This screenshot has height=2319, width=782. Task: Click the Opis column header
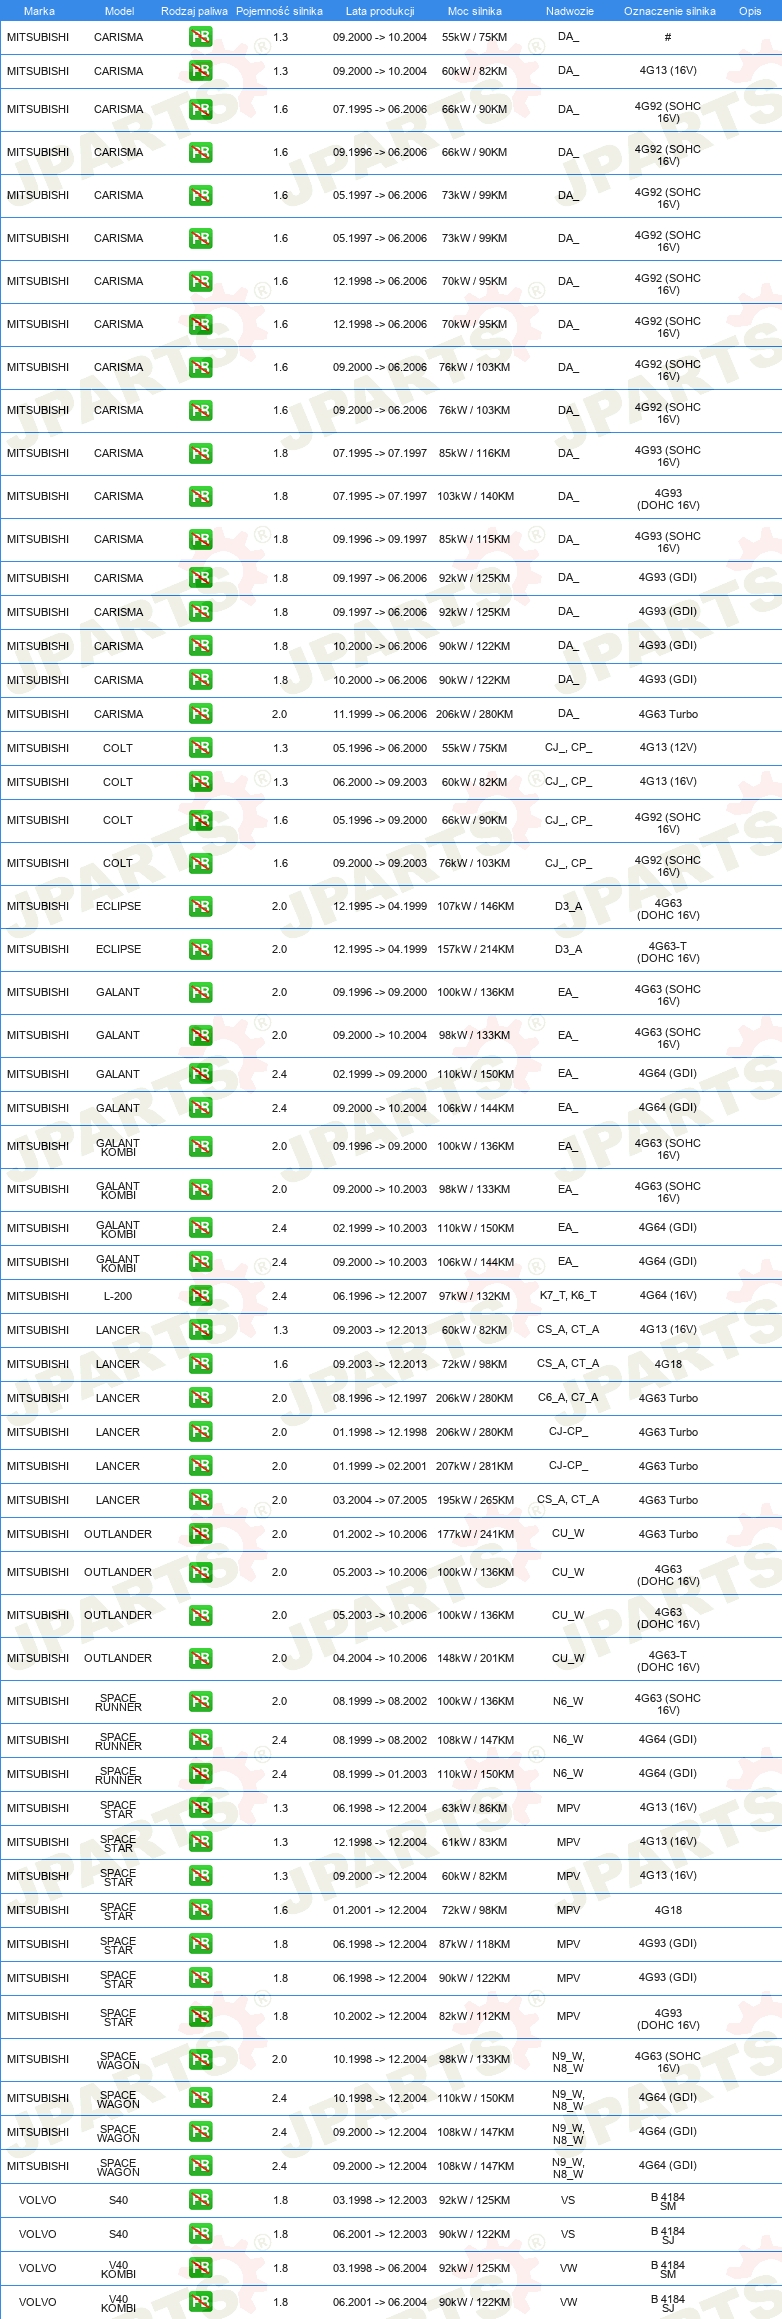(750, 11)
